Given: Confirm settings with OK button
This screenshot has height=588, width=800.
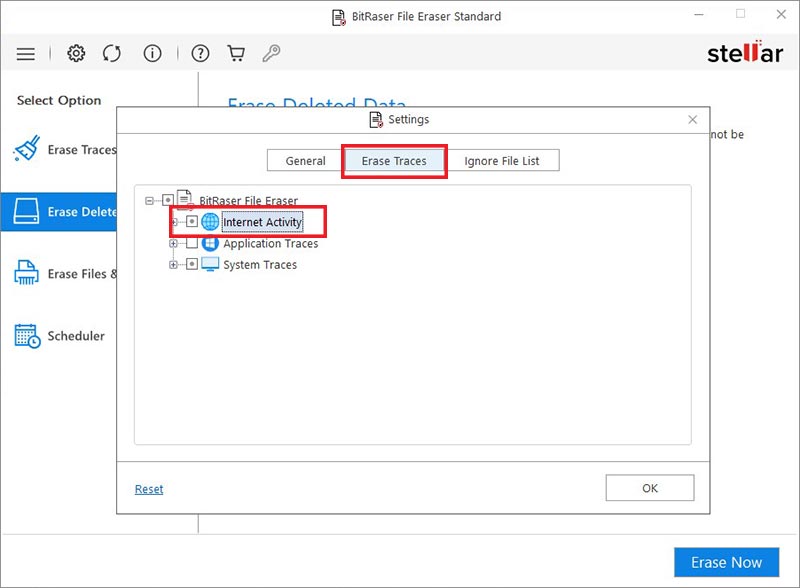Looking at the screenshot, I should [x=649, y=488].
